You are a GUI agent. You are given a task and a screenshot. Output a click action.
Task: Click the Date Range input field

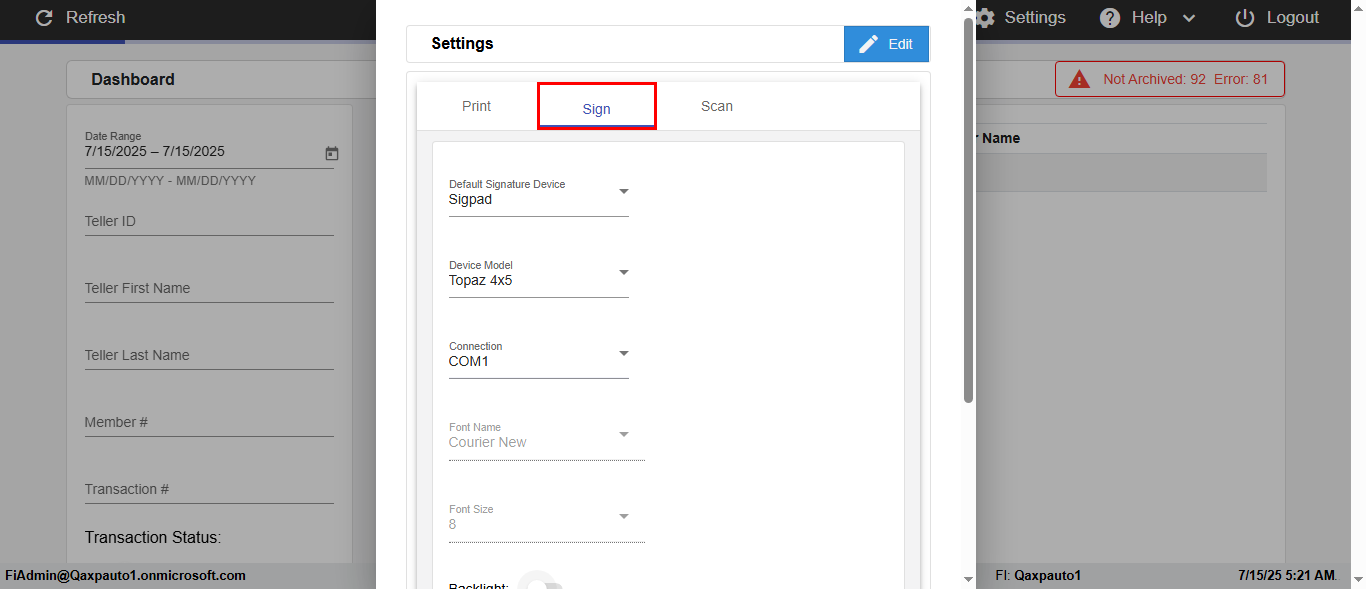[x=209, y=151]
